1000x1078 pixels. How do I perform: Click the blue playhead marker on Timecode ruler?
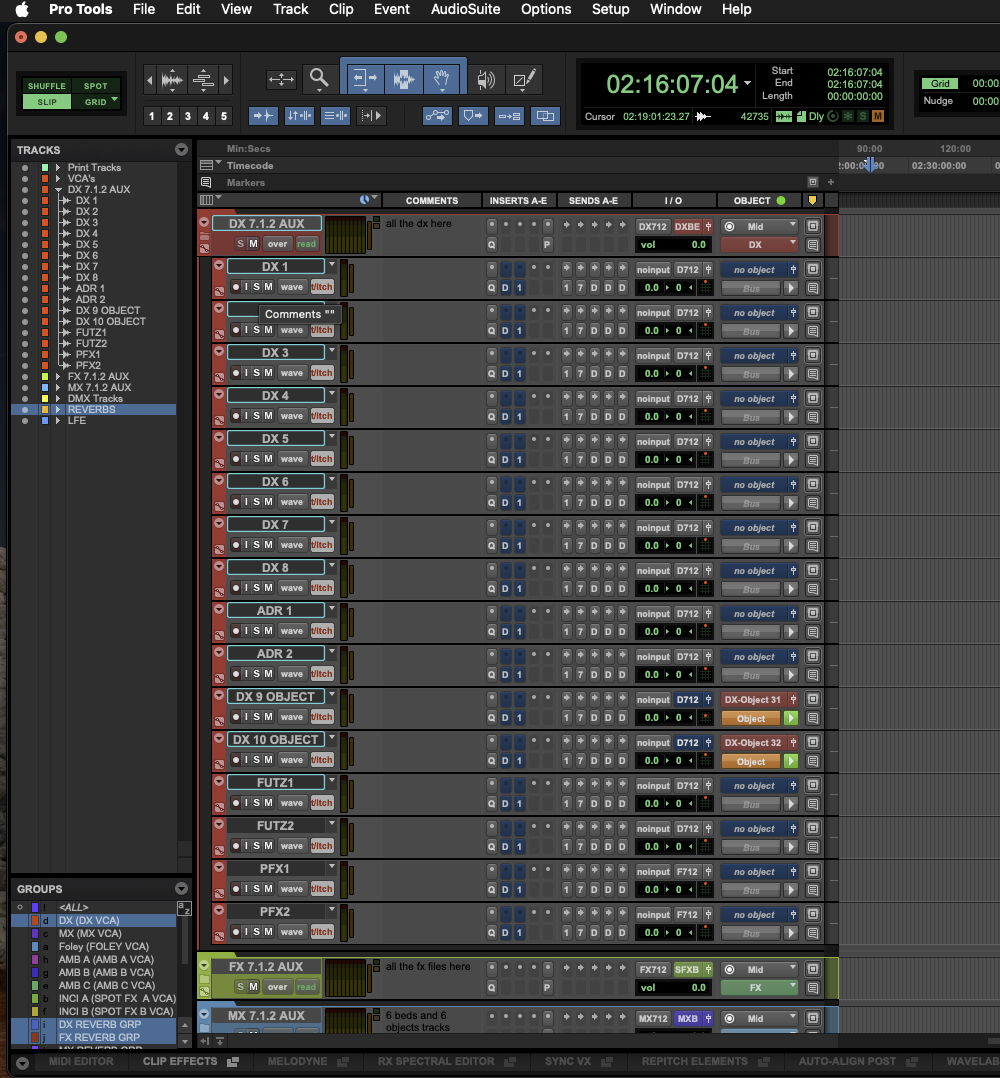[x=869, y=164]
